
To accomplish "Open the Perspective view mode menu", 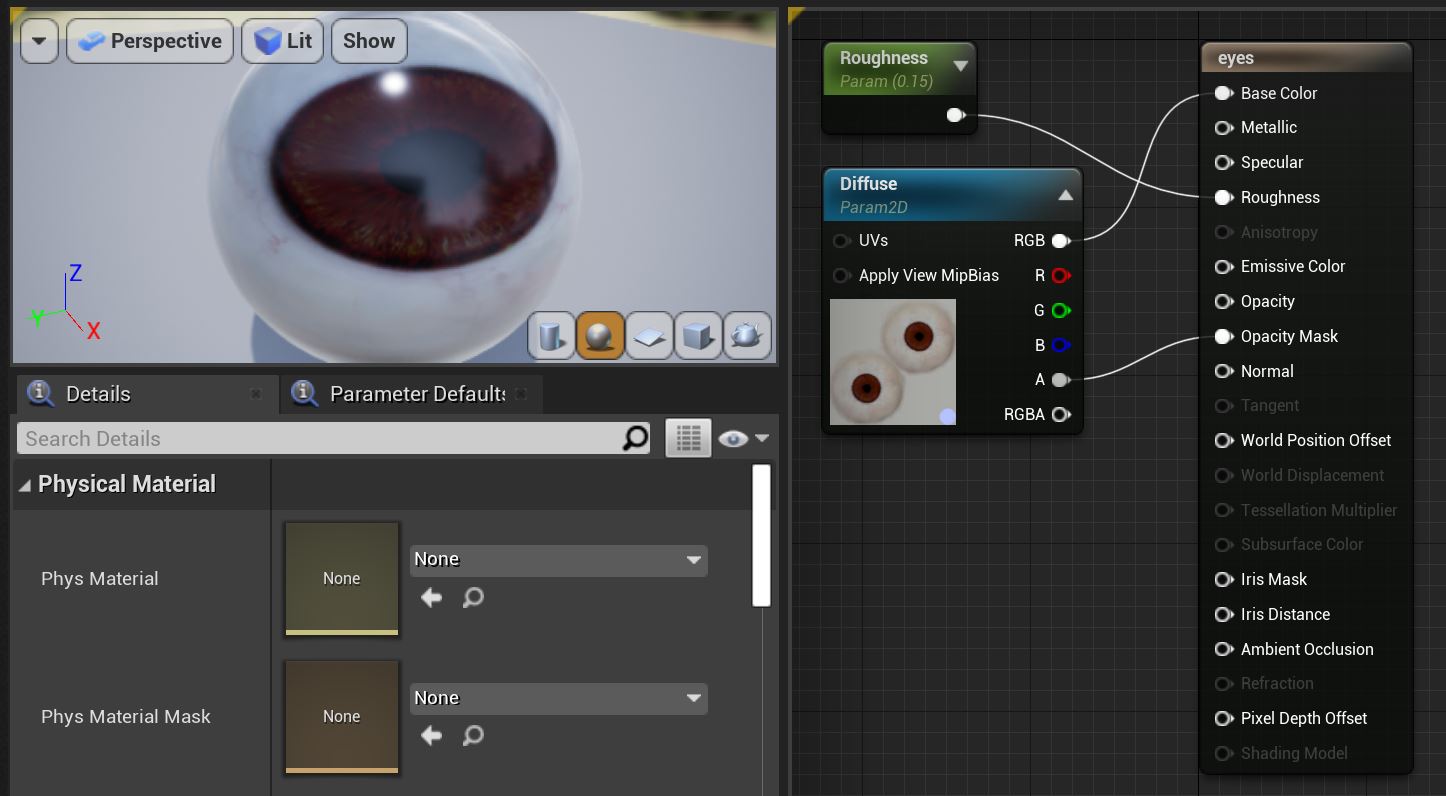I will (x=150, y=41).
